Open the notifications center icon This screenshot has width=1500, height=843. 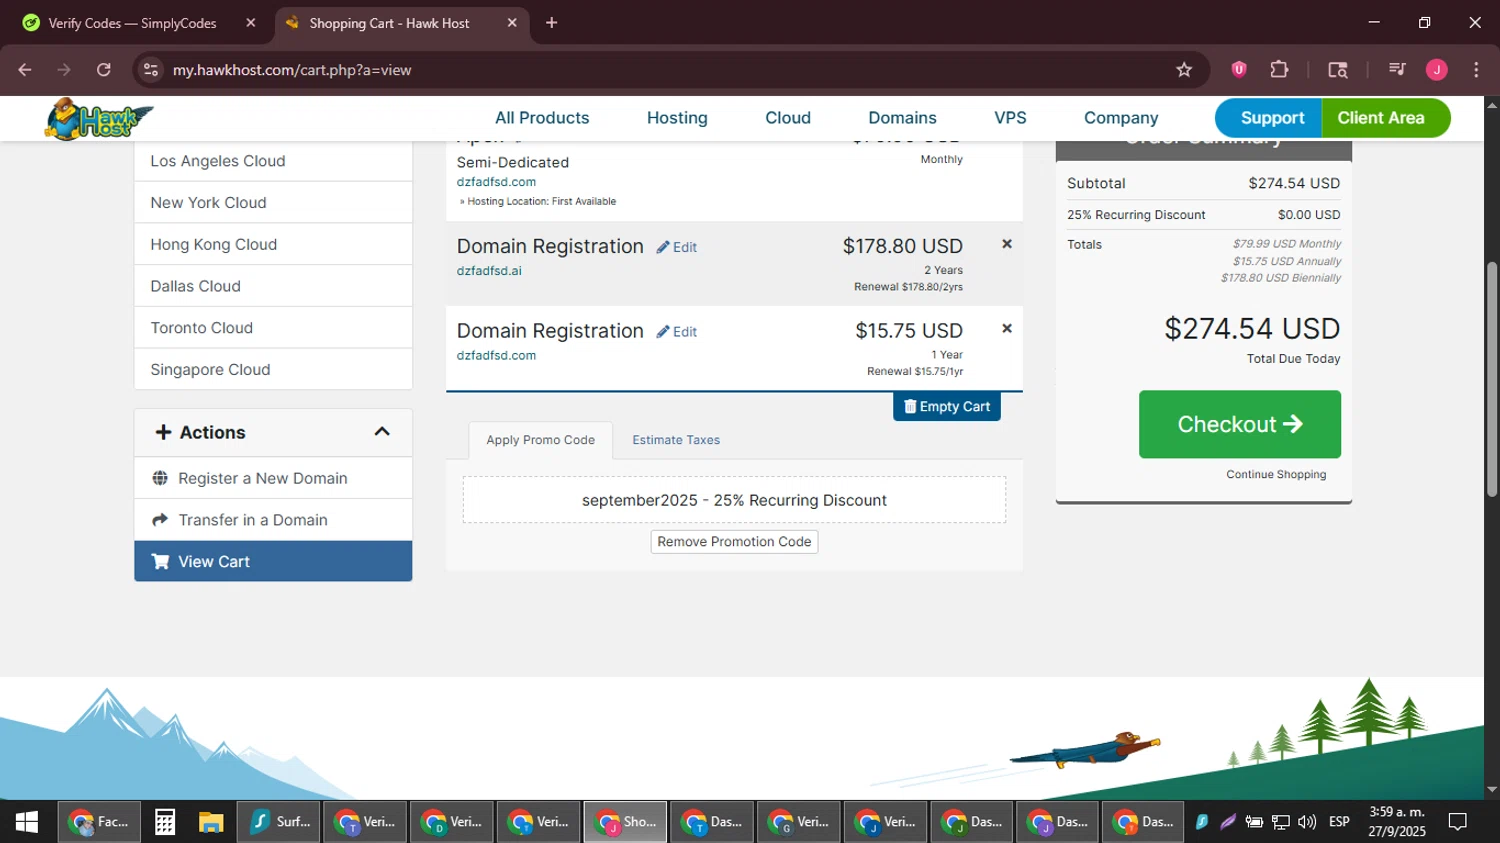(1458, 822)
